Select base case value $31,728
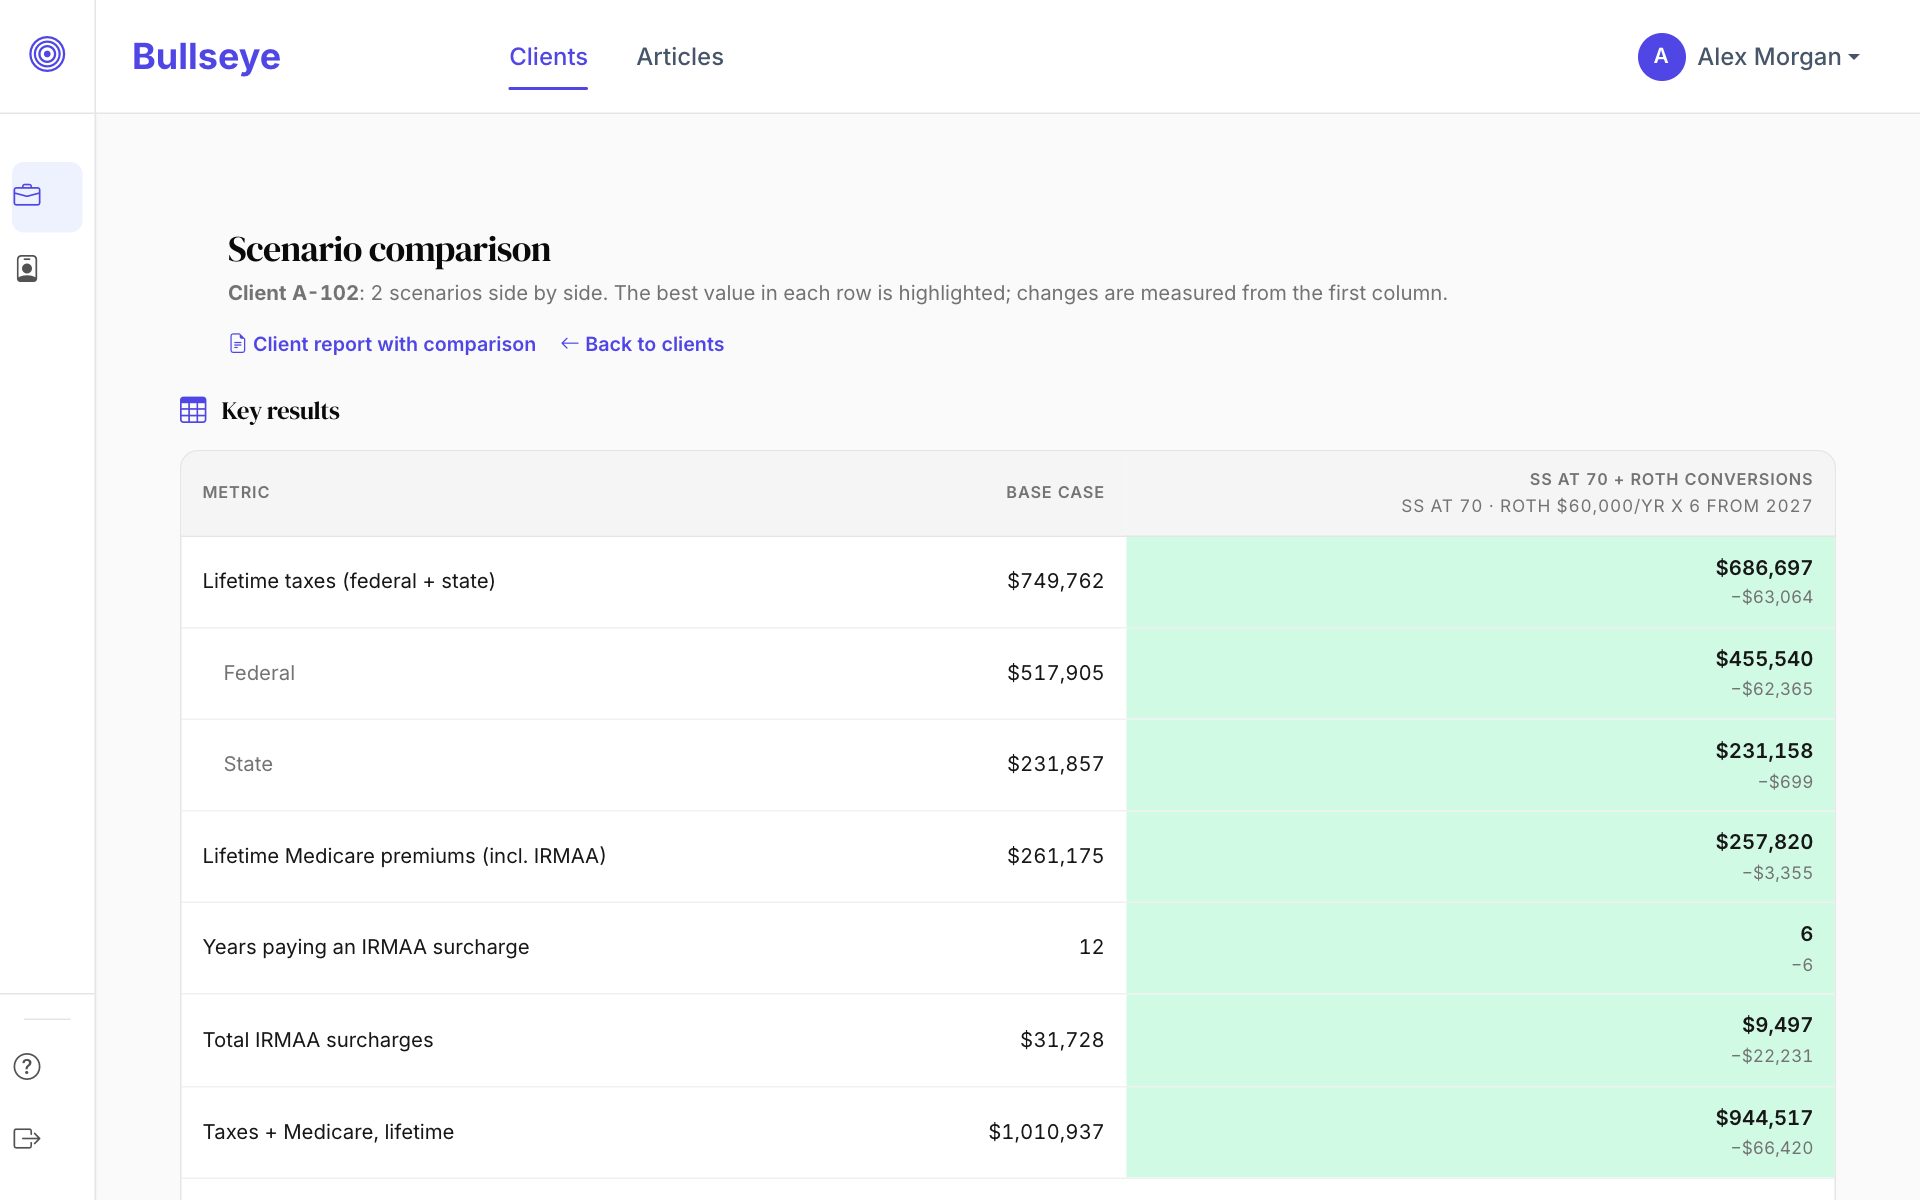 coord(1062,1040)
